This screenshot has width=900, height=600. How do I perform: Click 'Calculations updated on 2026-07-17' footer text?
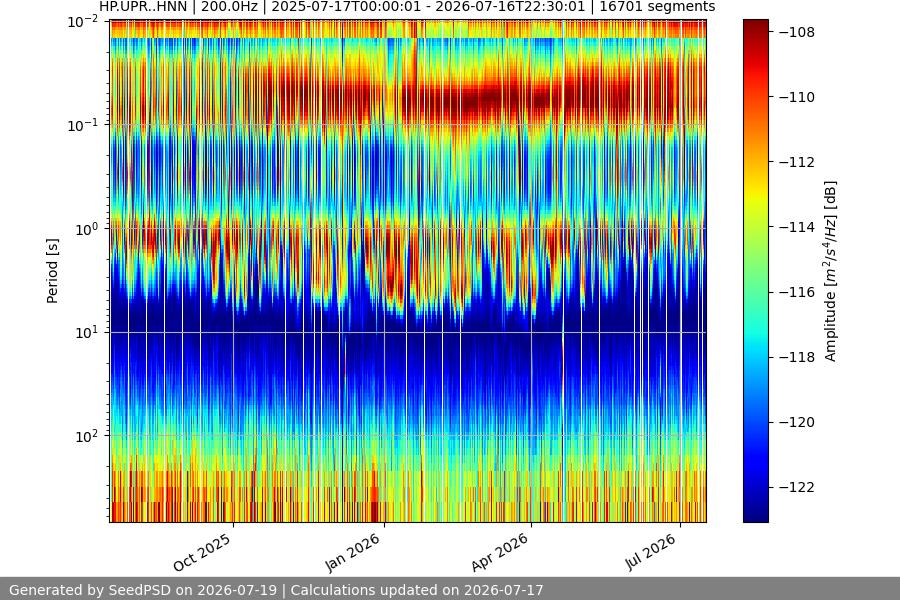pos(417,590)
